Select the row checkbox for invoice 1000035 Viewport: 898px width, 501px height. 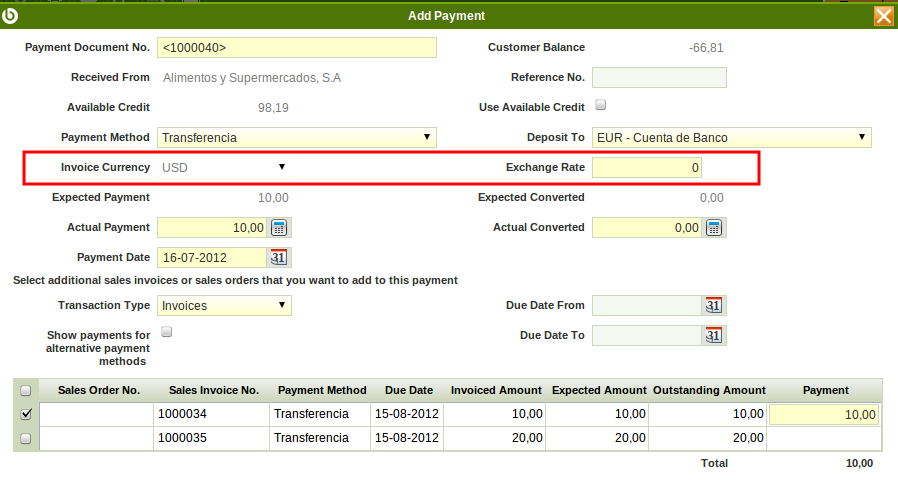[x=26, y=438]
